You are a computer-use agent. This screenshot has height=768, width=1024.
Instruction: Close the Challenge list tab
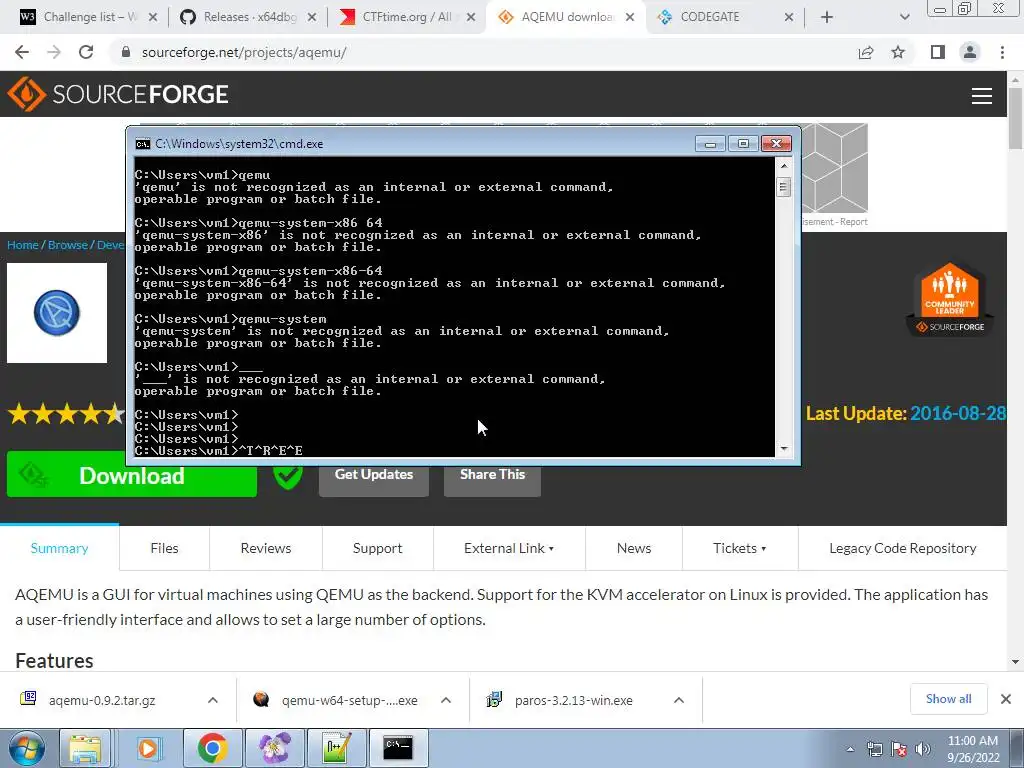click(153, 17)
